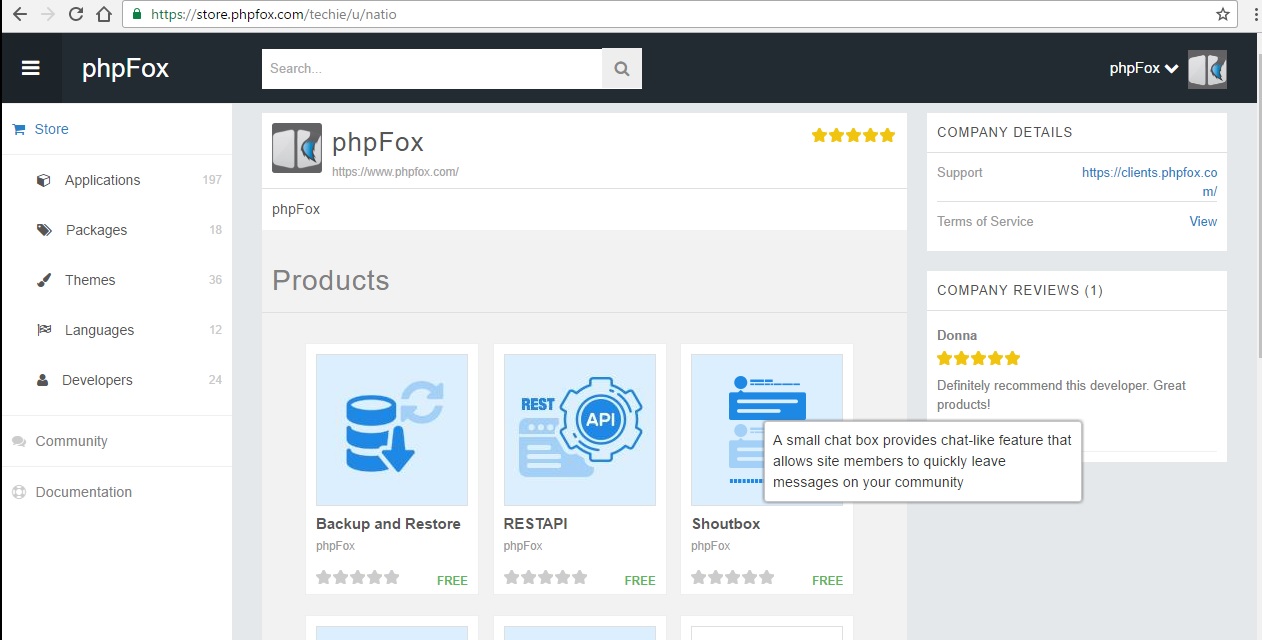Open the hamburger menu icon
Image resolution: width=1262 pixels, height=640 pixels.
31,68
